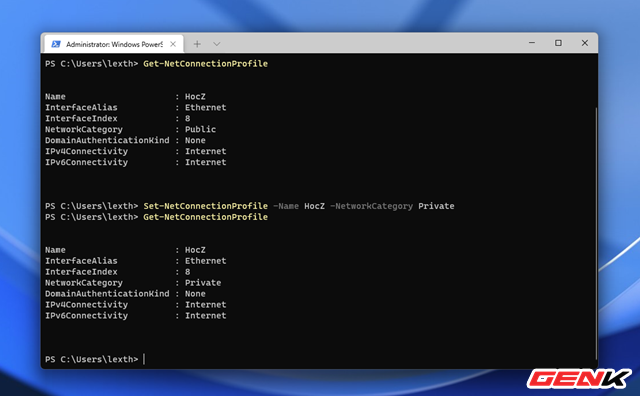Minimize the Windows Terminal window
The image size is (640, 396).
point(532,43)
